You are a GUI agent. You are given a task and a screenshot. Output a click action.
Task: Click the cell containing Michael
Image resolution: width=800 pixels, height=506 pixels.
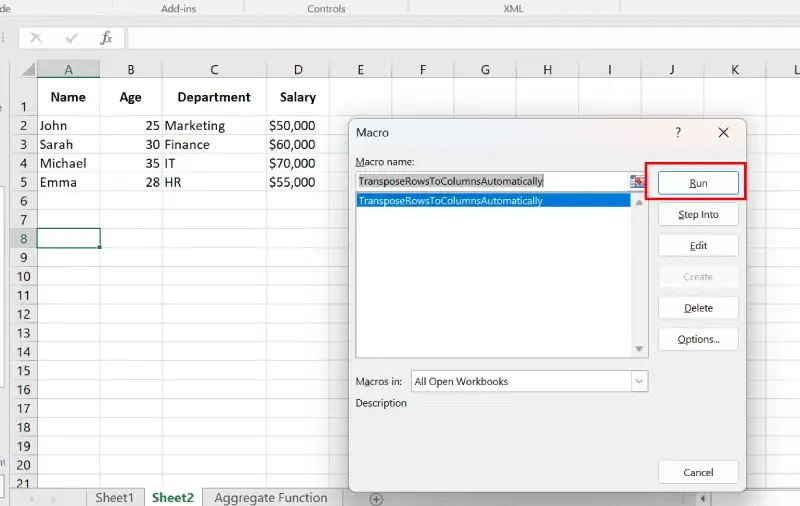[x=68, y=163]
